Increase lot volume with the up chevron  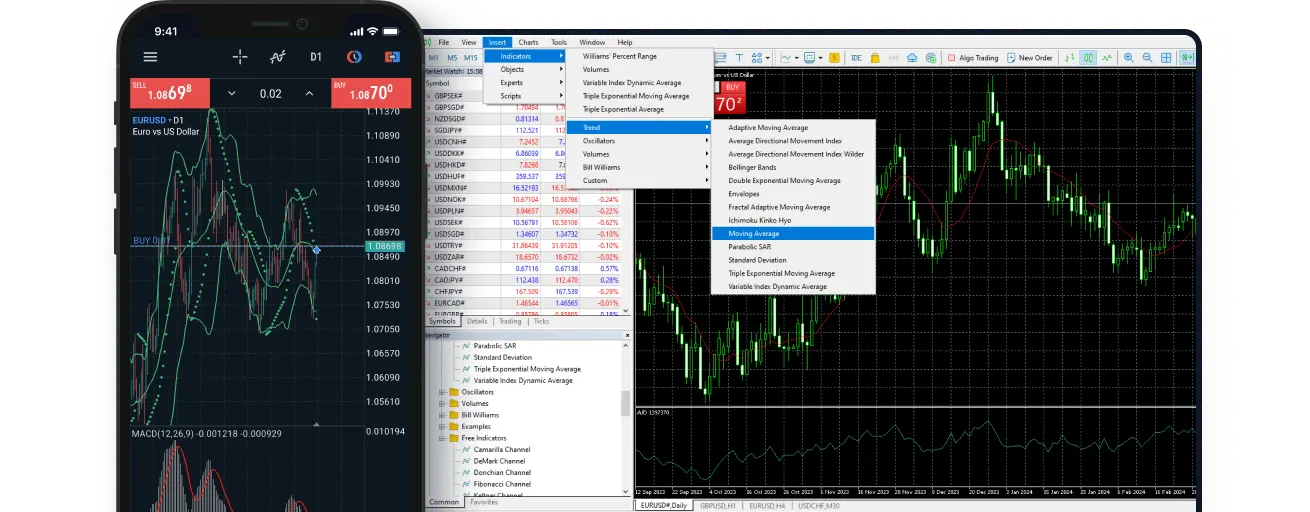pos(309,93)
